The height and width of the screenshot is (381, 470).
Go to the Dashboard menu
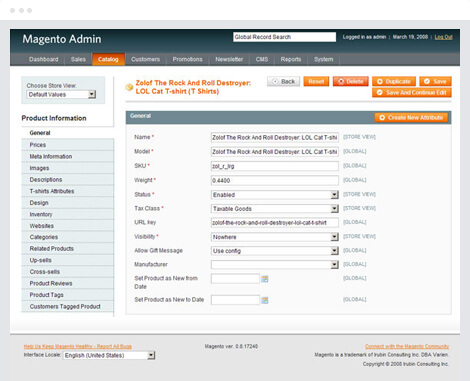(x=44, y=59)
